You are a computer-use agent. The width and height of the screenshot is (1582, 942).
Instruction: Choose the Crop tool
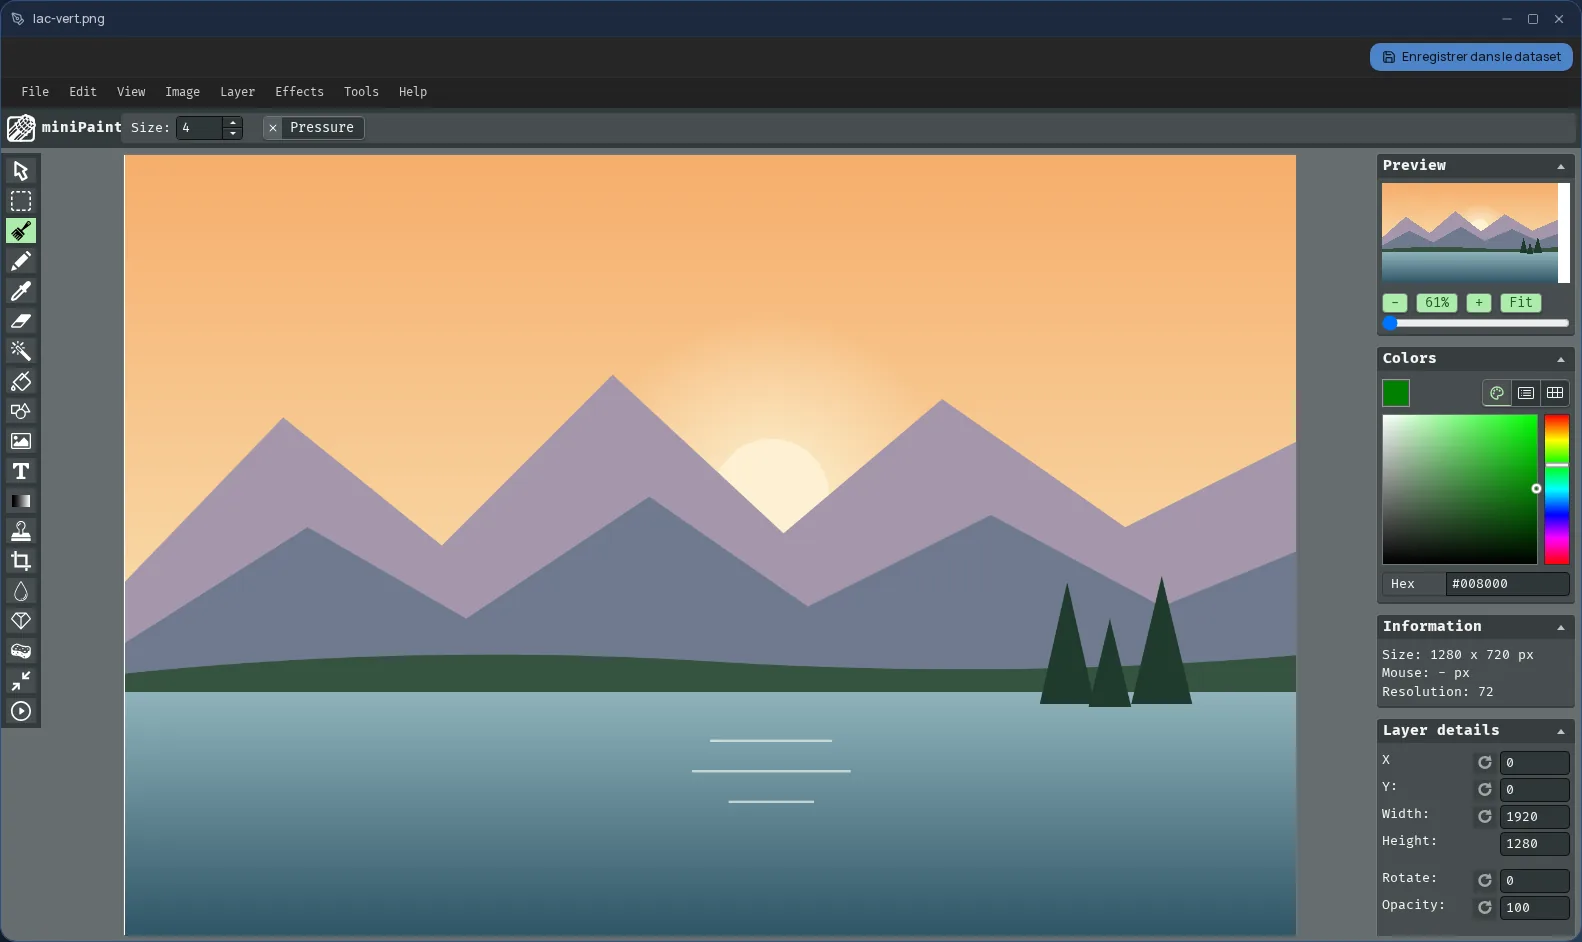click(21, 561)
